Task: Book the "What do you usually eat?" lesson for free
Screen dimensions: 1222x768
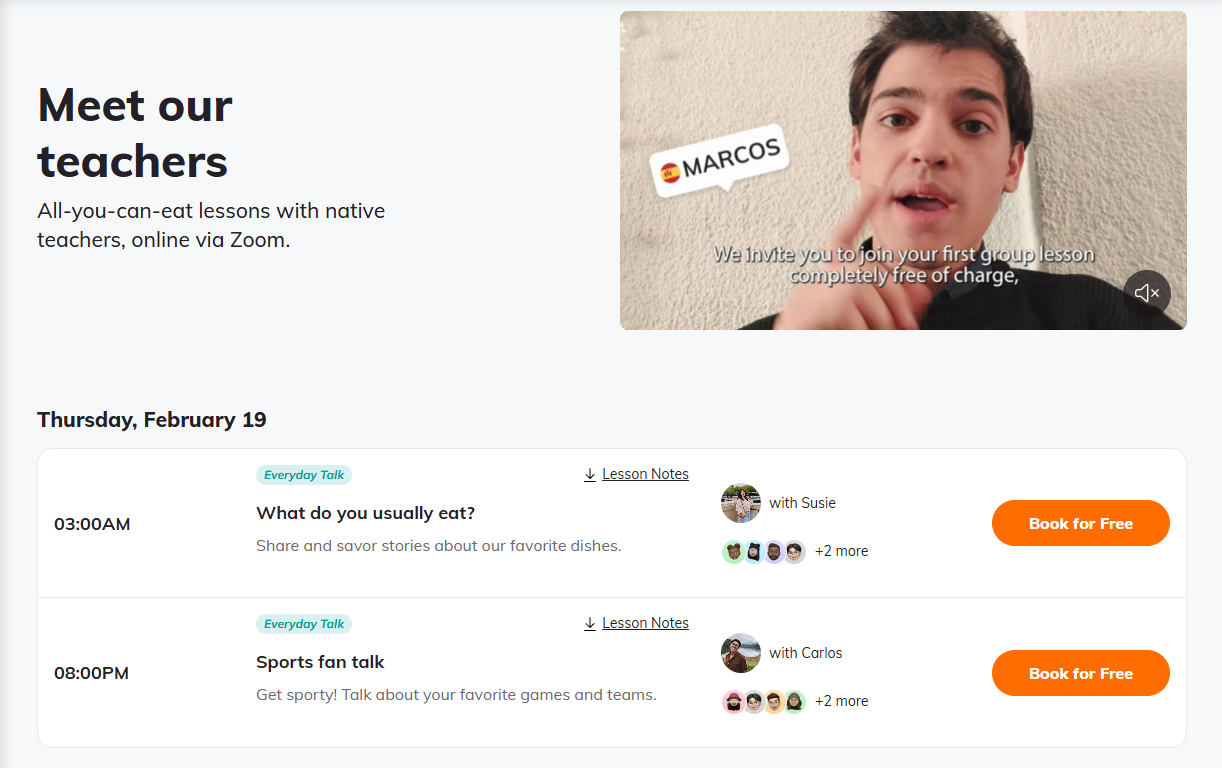Action: click(x=1080, y=523)
